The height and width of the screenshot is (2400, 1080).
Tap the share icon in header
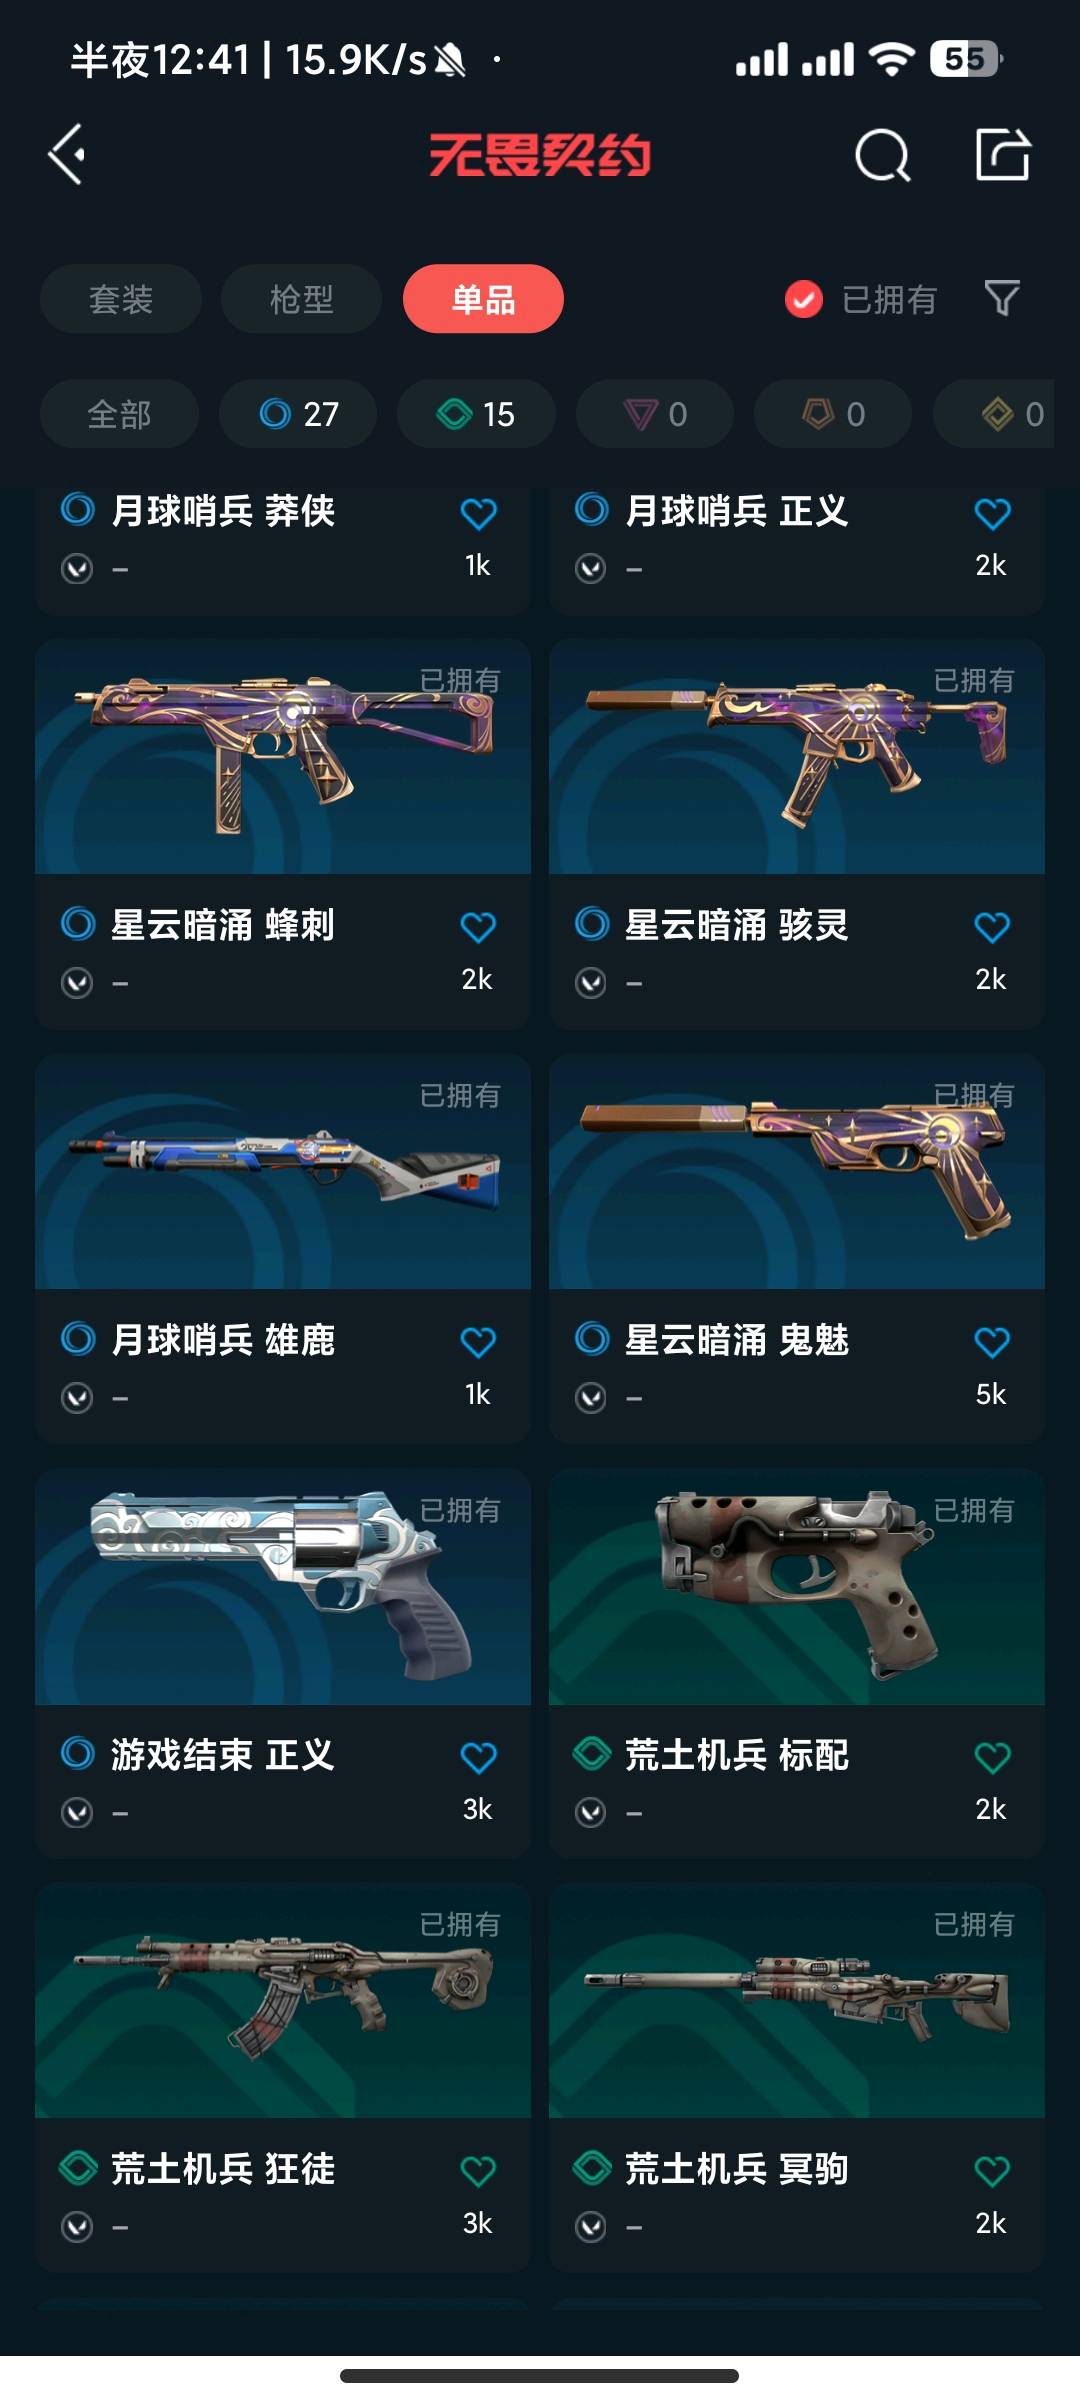click(x=1003, y=154)
